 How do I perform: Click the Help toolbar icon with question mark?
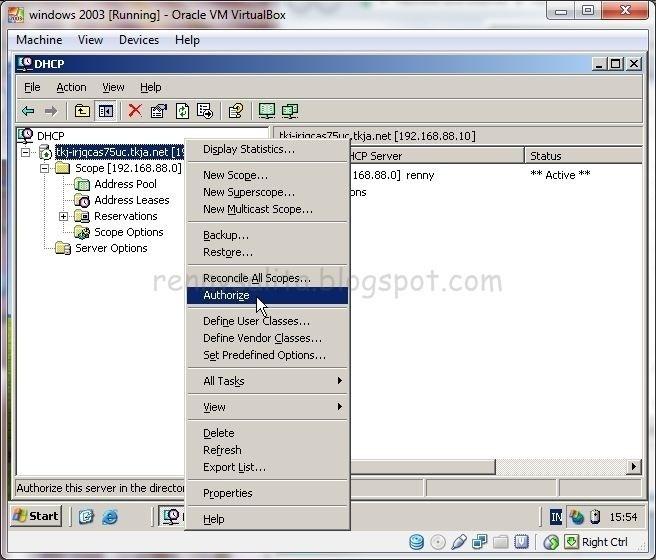[236, 111]
